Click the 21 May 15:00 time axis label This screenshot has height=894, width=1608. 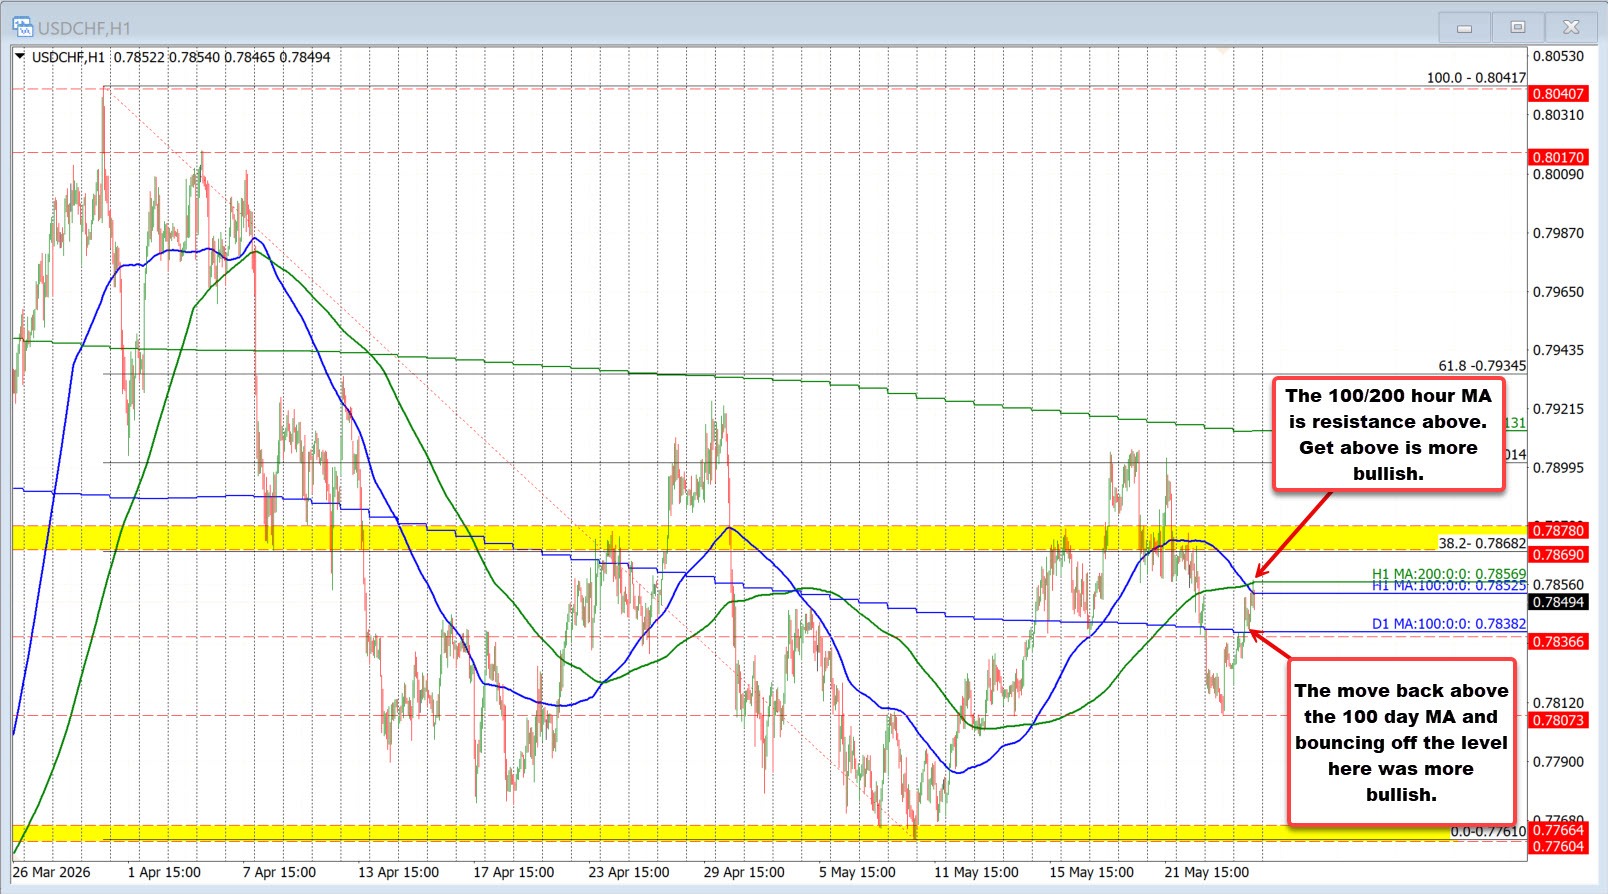tap(1206, 872)
